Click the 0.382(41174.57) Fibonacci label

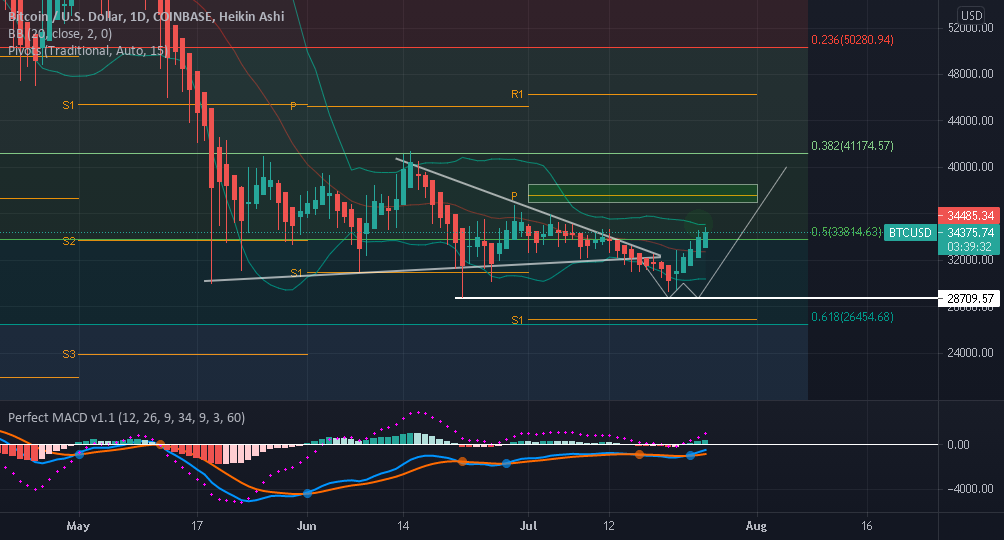click(x=852, y=146)
